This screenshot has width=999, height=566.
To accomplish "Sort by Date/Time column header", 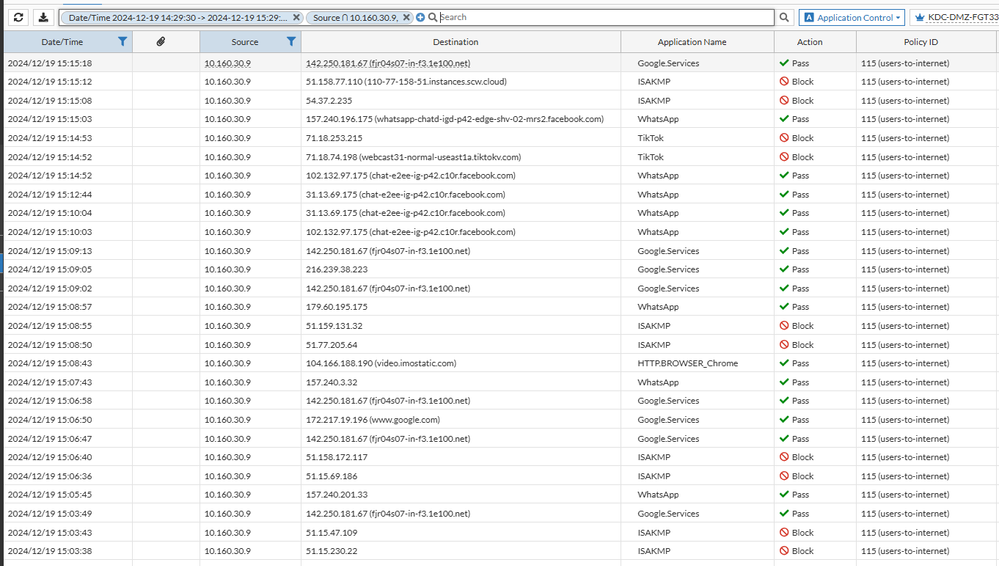I will 62,42.
